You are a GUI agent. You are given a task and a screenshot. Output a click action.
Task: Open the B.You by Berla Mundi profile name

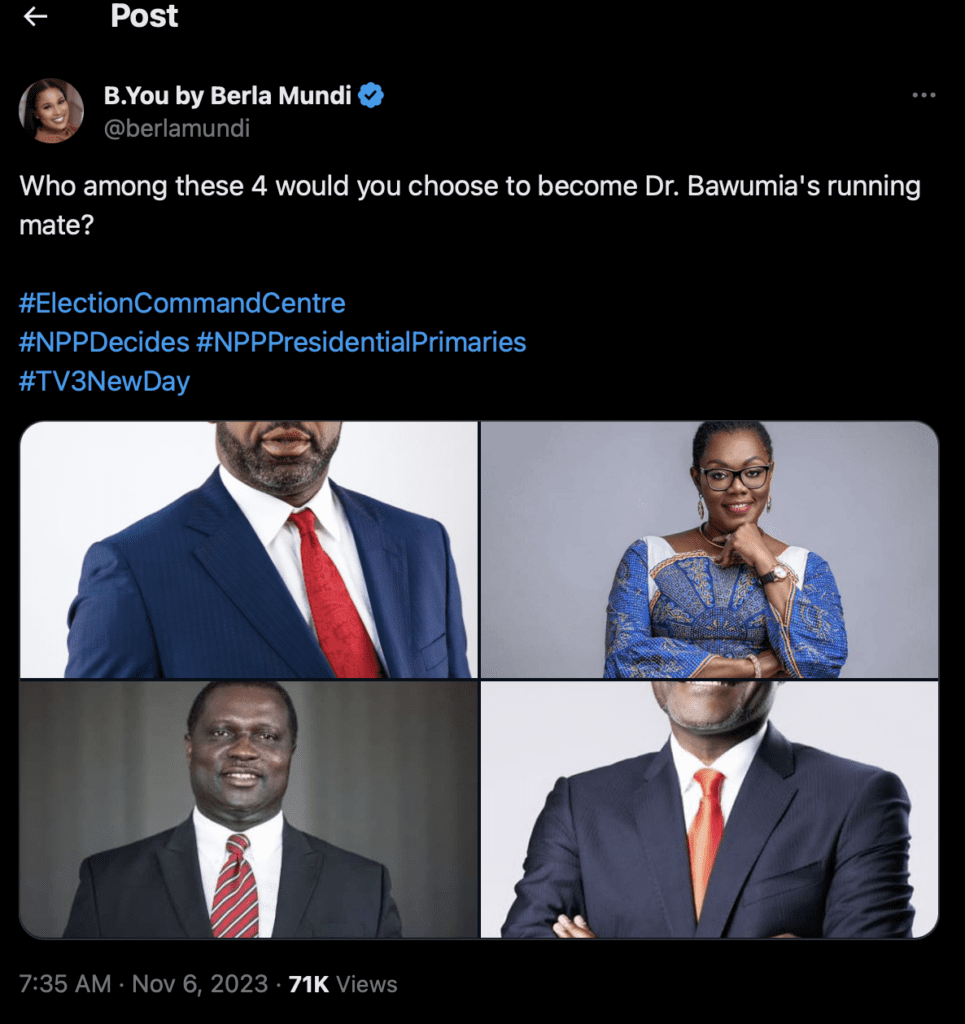tap(227, 95)
